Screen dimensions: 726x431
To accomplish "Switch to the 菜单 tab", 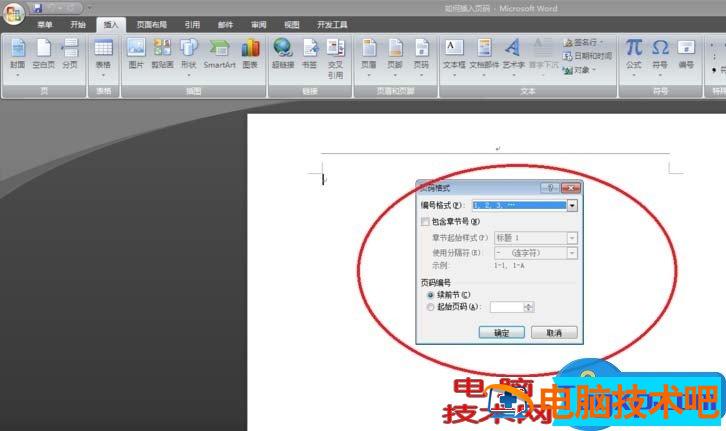I will point(45,25).
